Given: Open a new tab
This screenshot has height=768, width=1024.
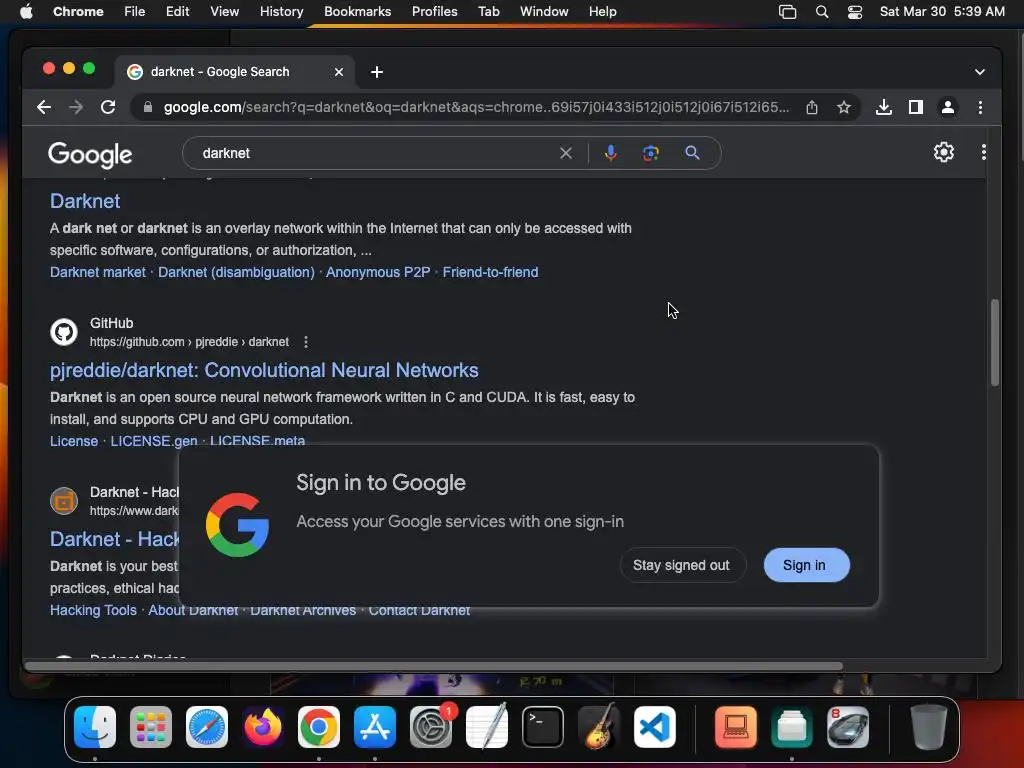Looking at the screenshot, I should [377, 72].
